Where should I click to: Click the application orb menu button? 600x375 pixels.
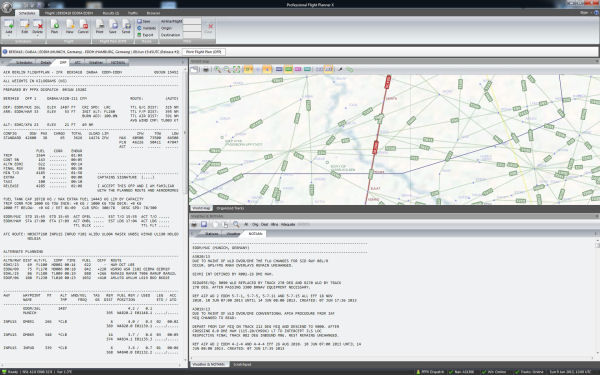click(x=7, y=6)
